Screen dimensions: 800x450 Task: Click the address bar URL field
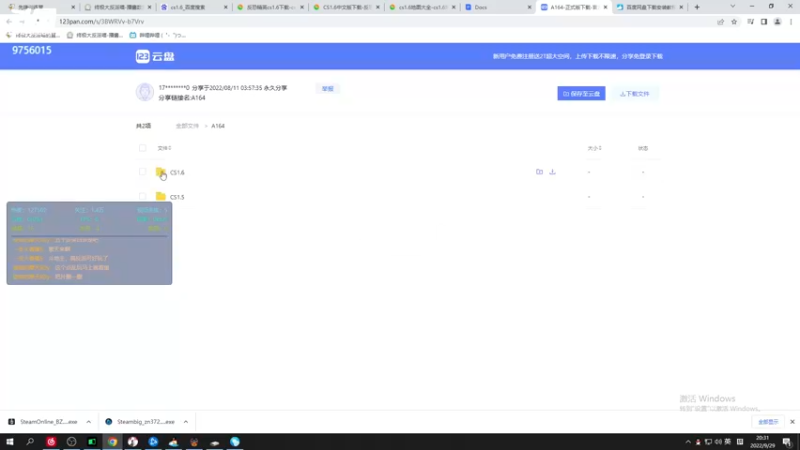[x=383, y=21]
